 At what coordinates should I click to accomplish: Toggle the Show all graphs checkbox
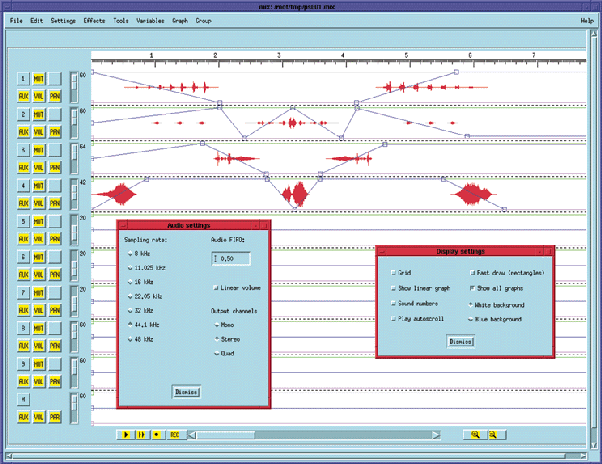tap(471, 287)
